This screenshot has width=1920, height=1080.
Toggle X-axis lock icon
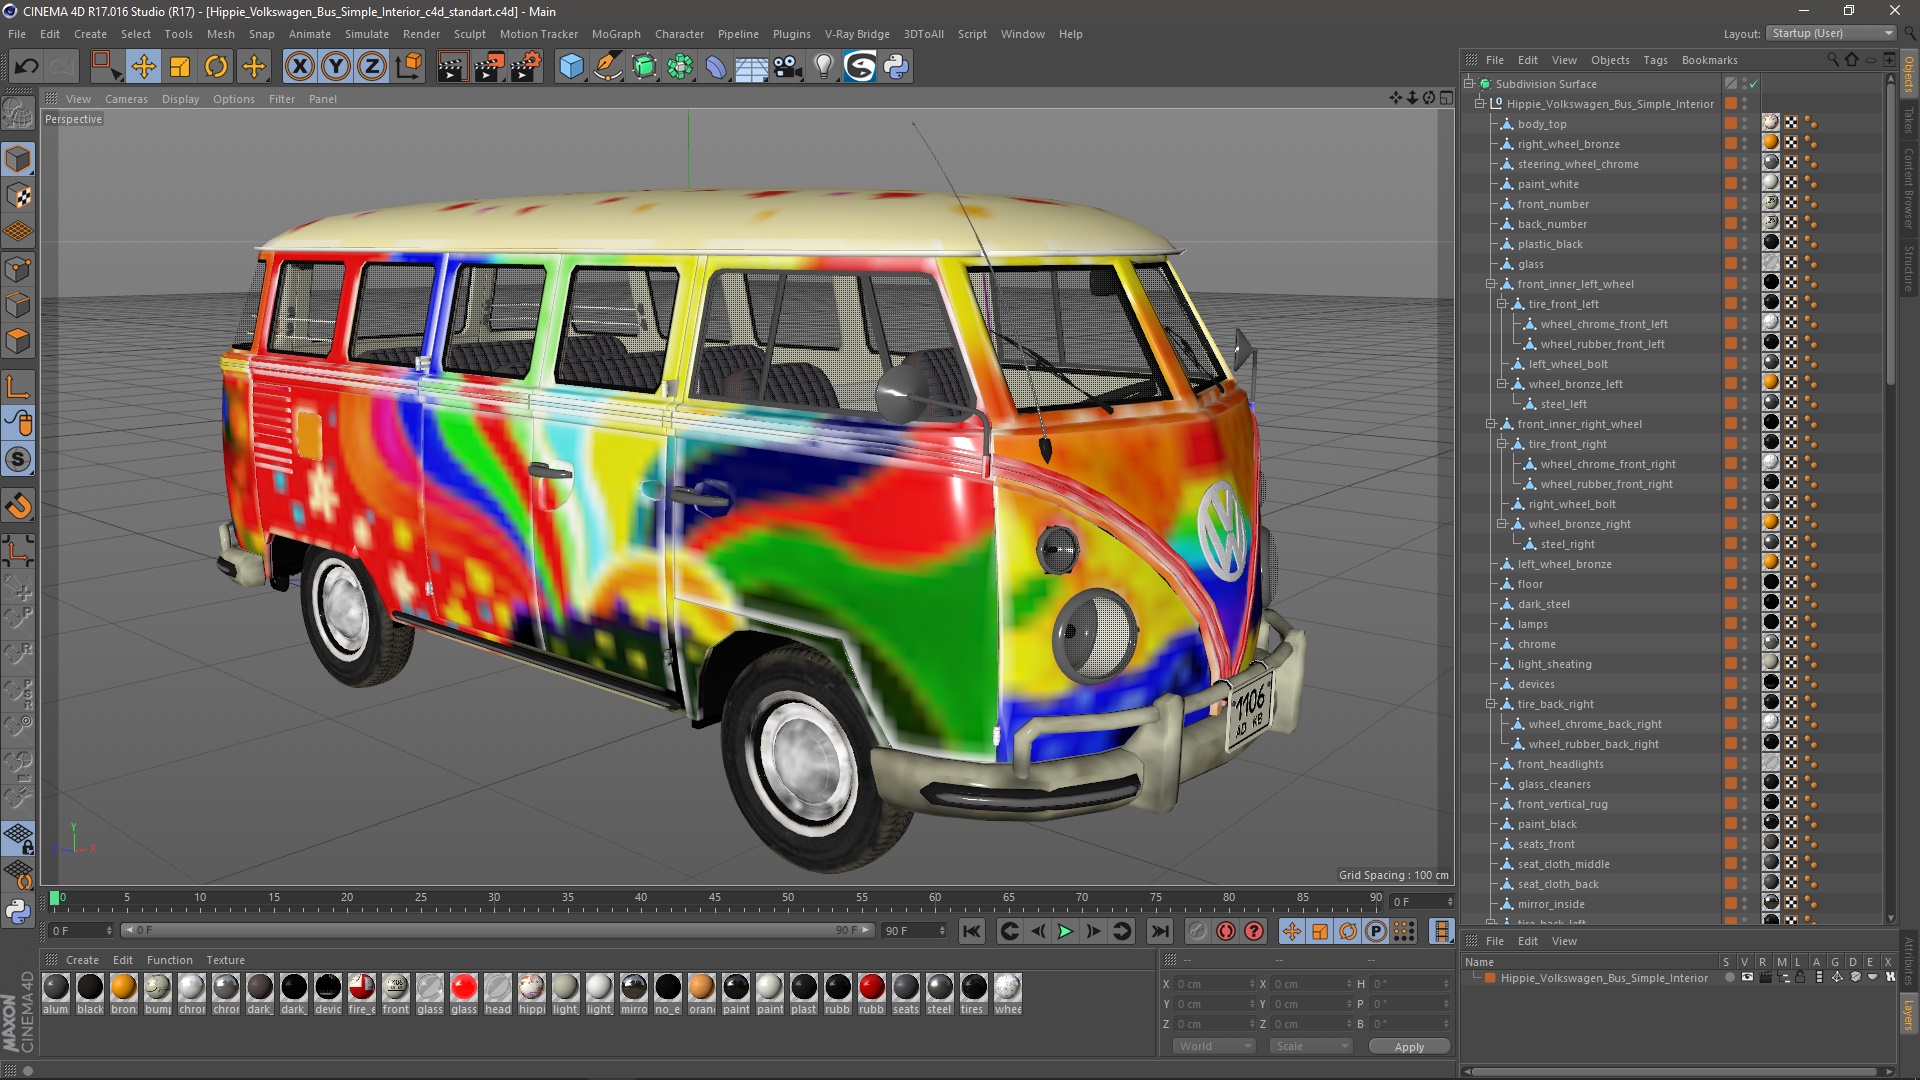[299, 67]
